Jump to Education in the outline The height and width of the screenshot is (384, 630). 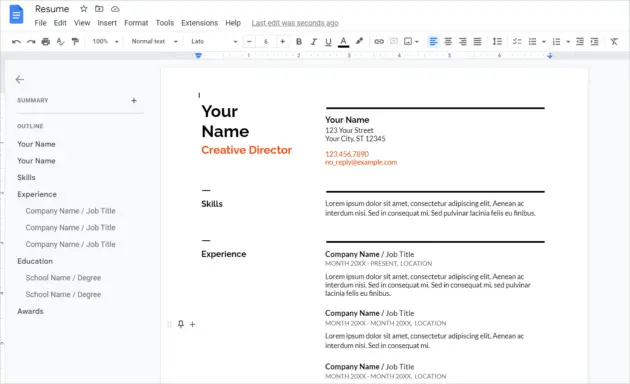(35, 261)
